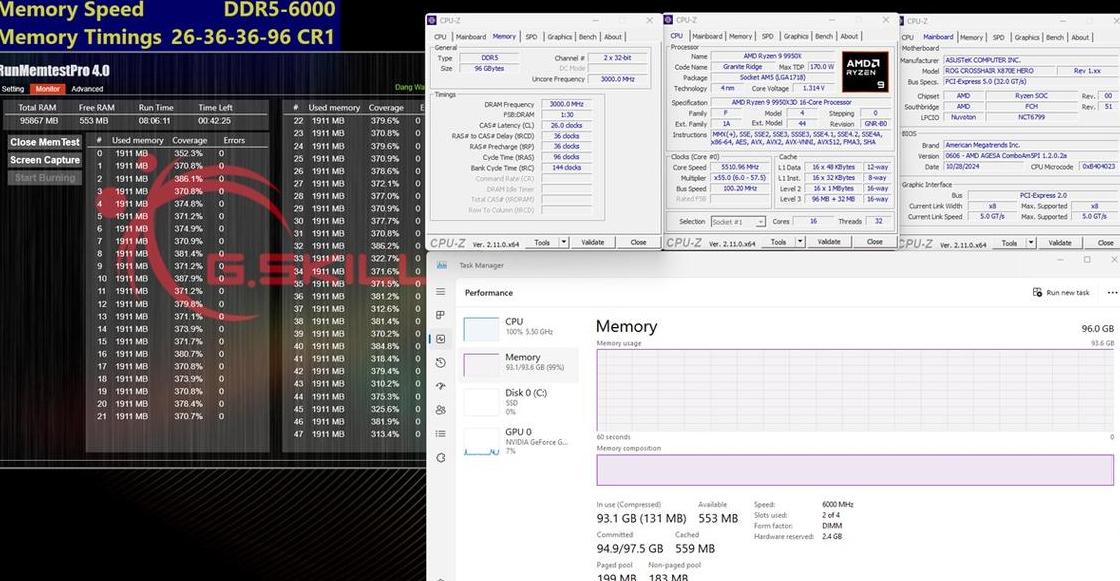The width and height of the screenshot is (1120, 581).
Task: Click the Performance heading in Task Manager
Action: (x=489, y=293)
